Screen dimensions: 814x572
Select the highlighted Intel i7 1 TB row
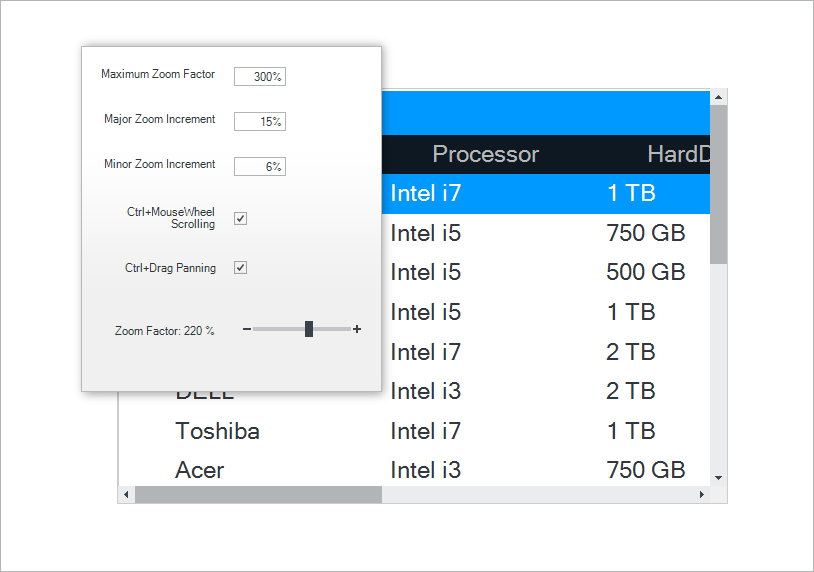pyautogui.click(x=500, y=193)
